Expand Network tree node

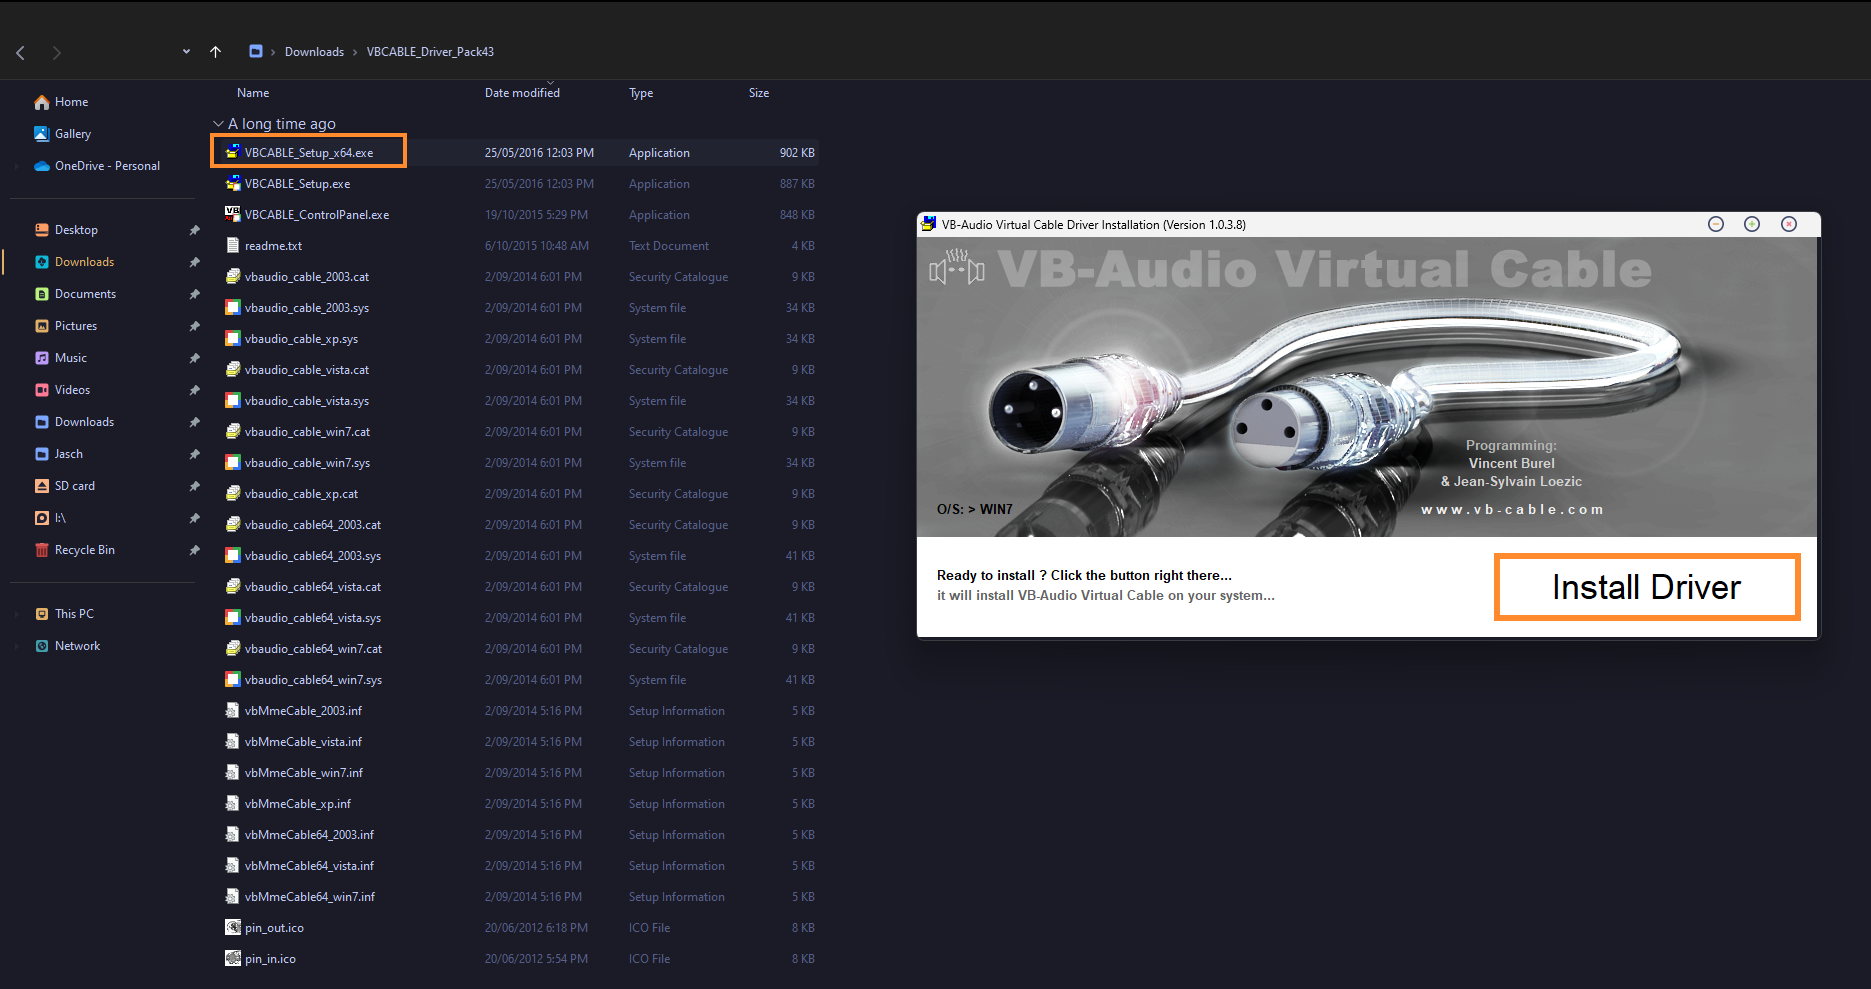(x=16, y=646)
